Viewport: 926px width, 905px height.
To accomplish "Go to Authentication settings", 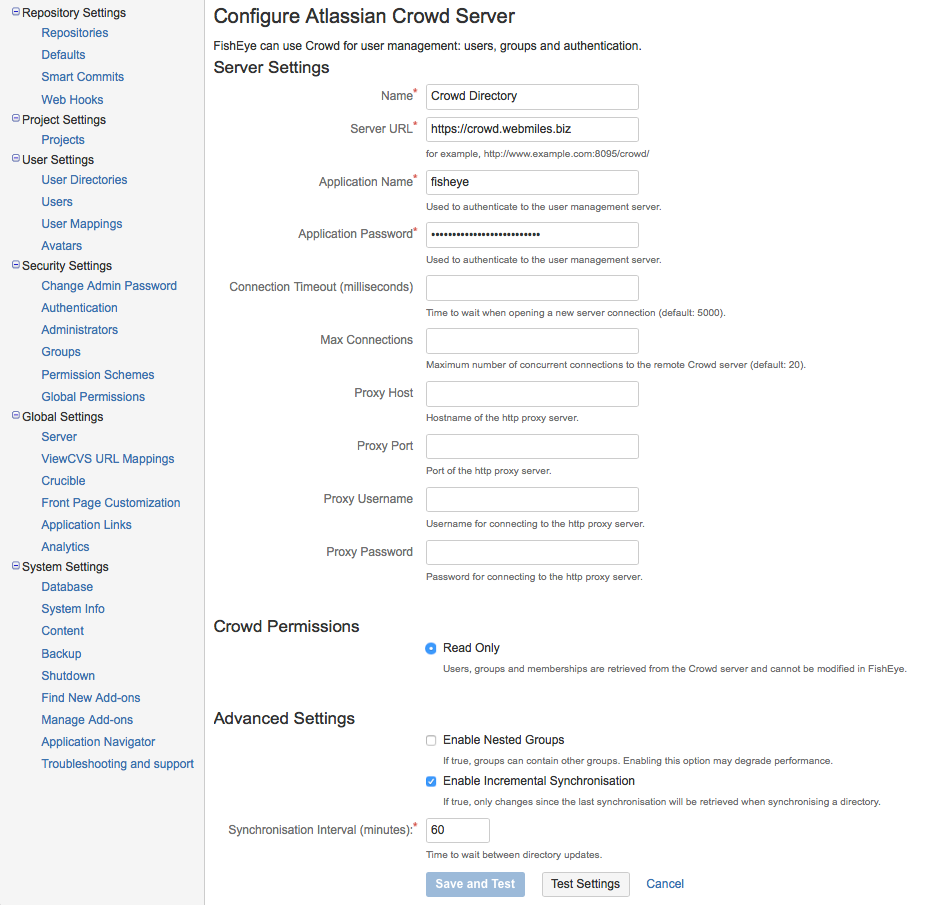I will click(x=79, y=308).
